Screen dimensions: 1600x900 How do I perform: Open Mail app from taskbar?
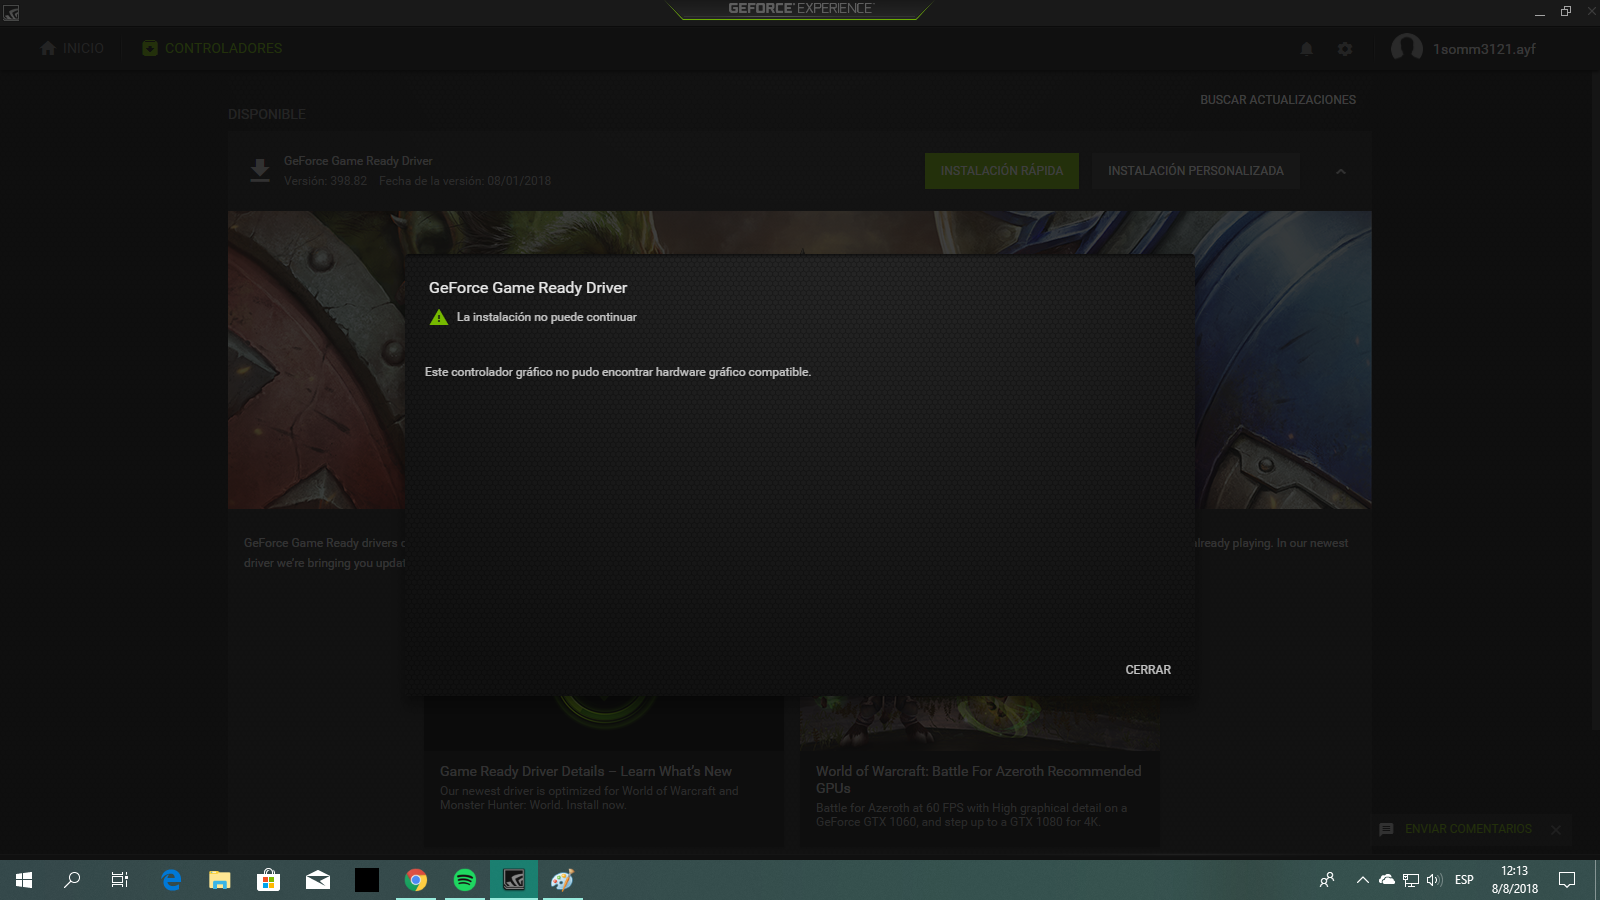pos(318,880)
